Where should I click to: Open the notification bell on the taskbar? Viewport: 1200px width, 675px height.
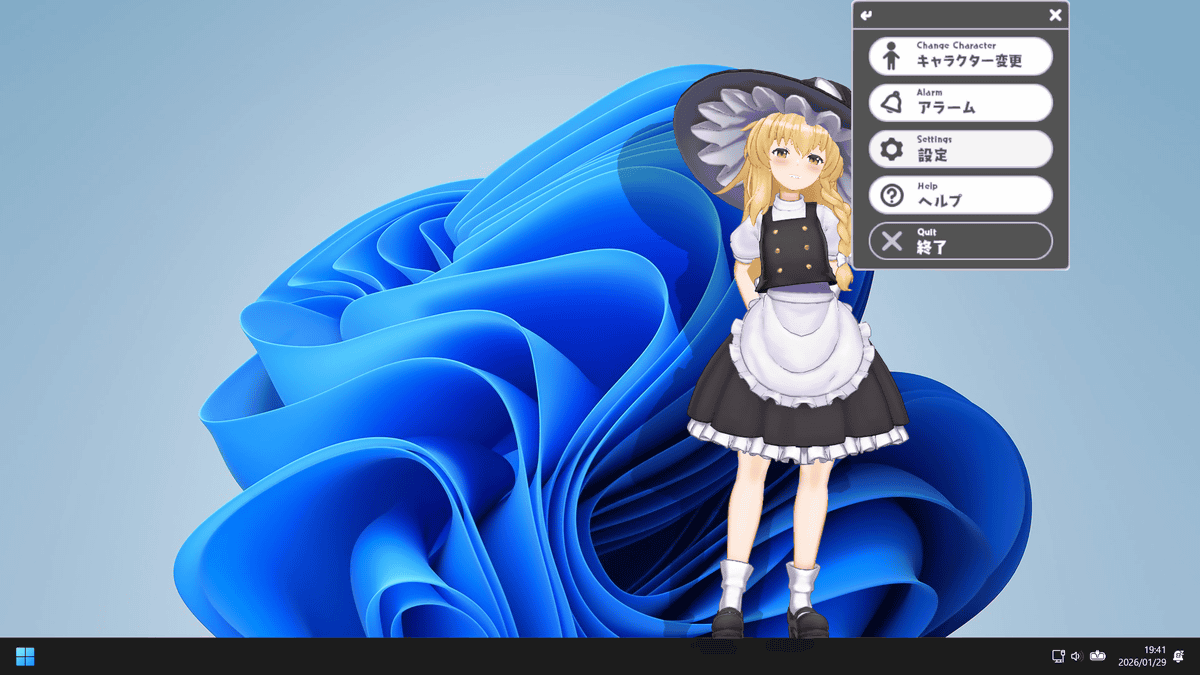point(1178,656)
